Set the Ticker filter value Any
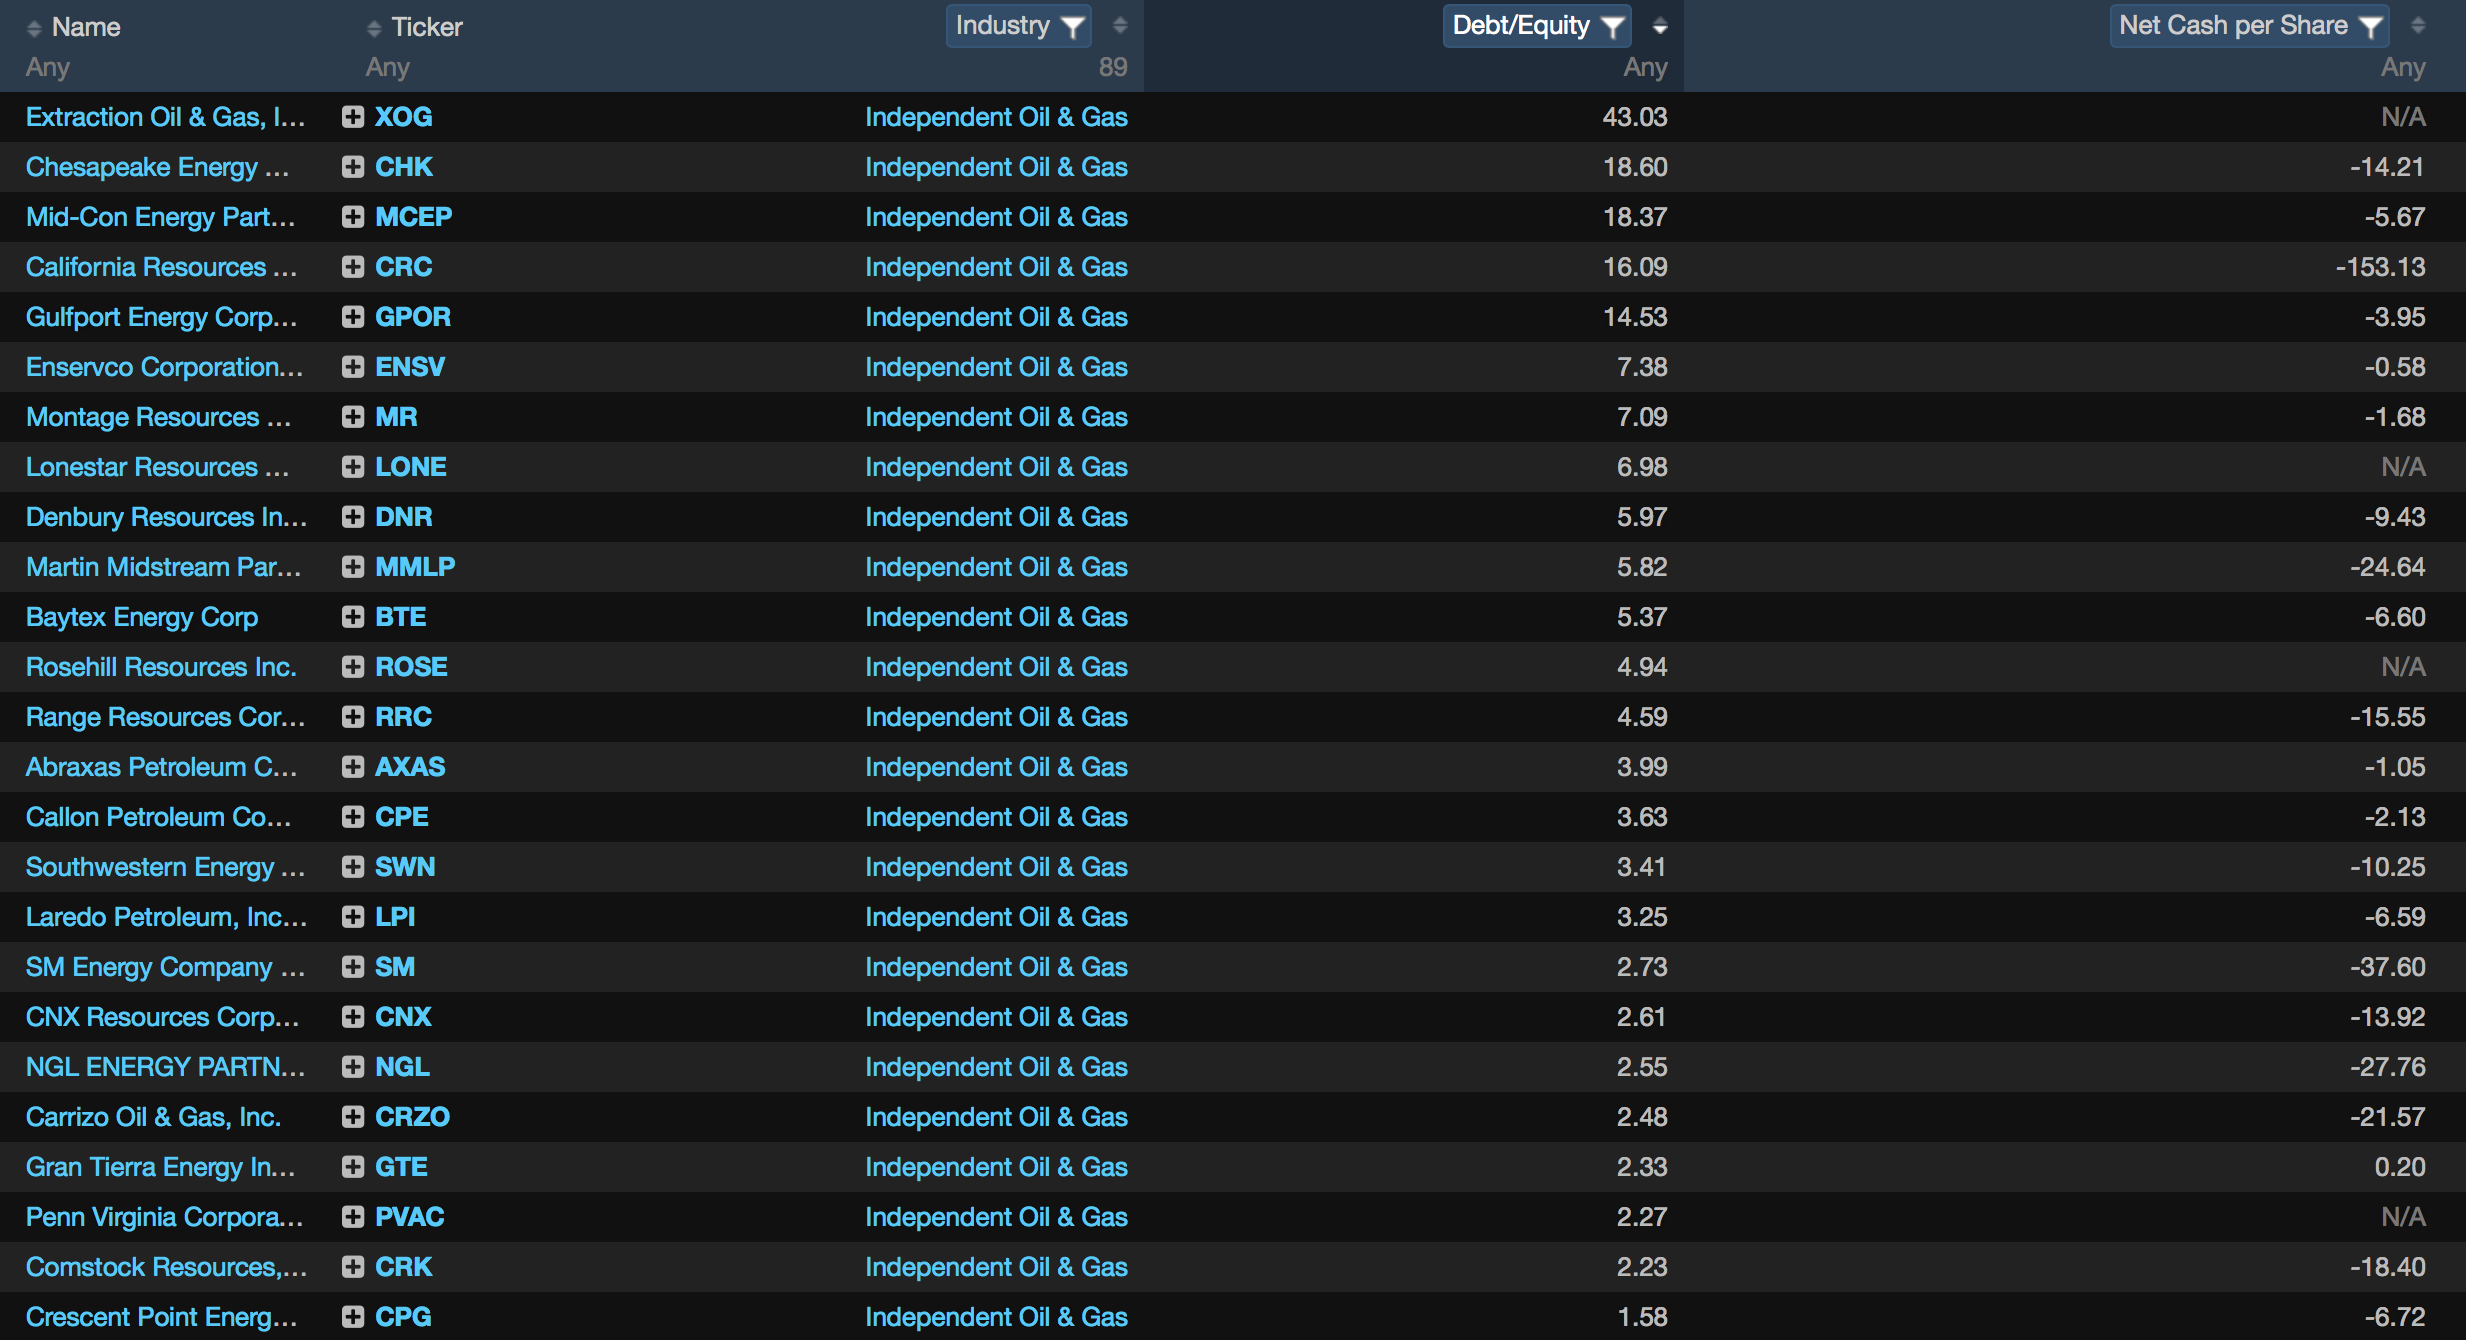 point(388,68)
